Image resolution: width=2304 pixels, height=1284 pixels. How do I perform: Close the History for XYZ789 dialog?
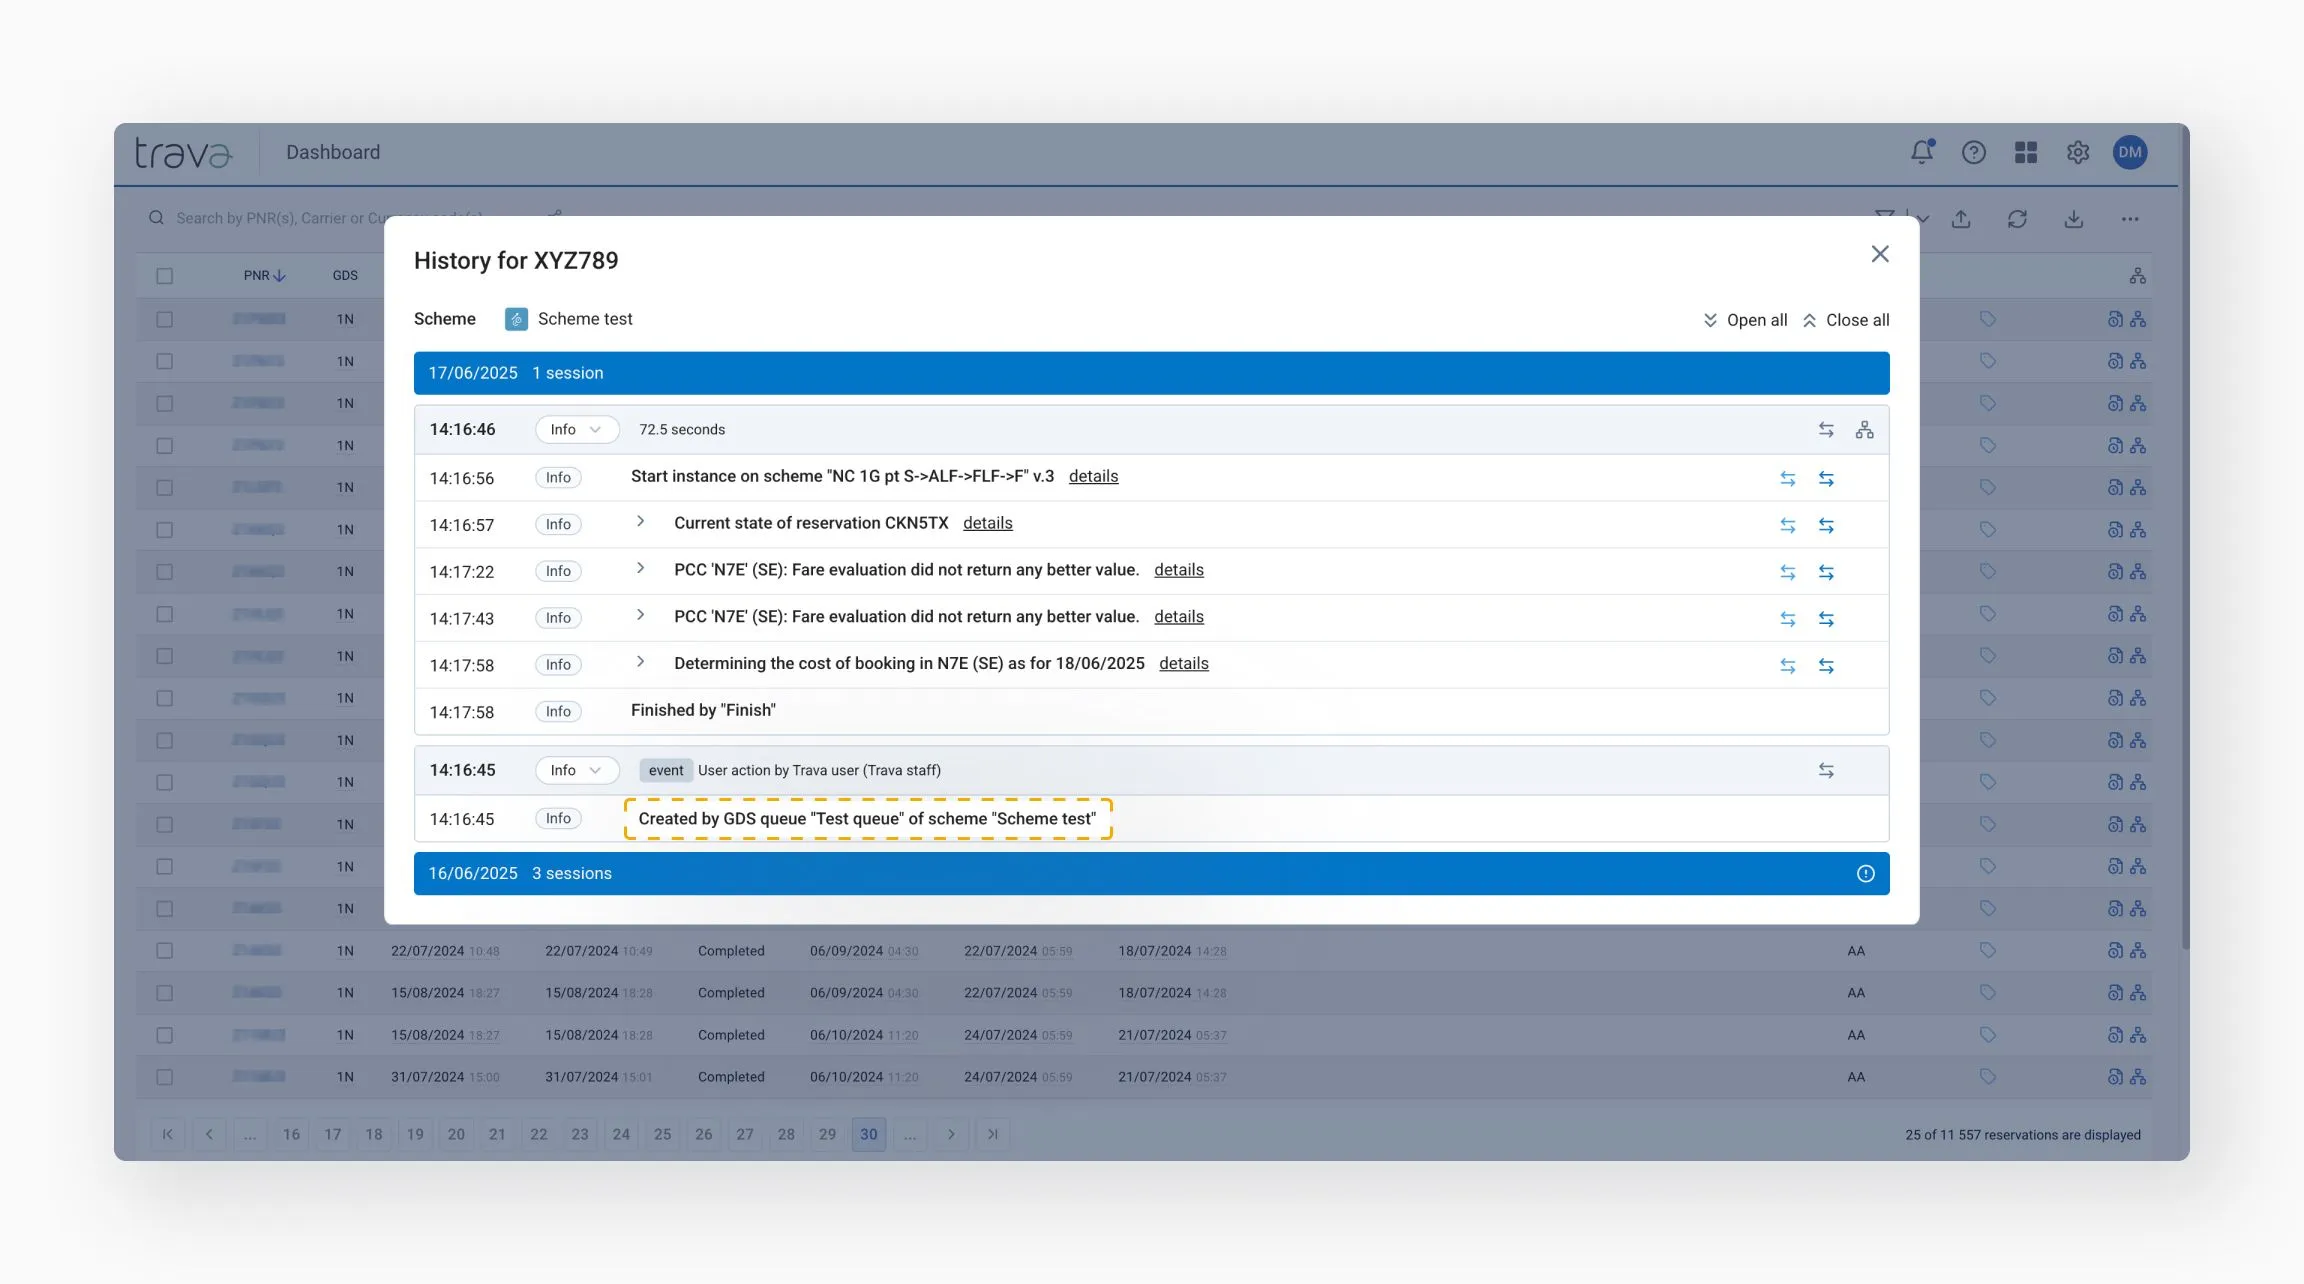[1879, 254]
